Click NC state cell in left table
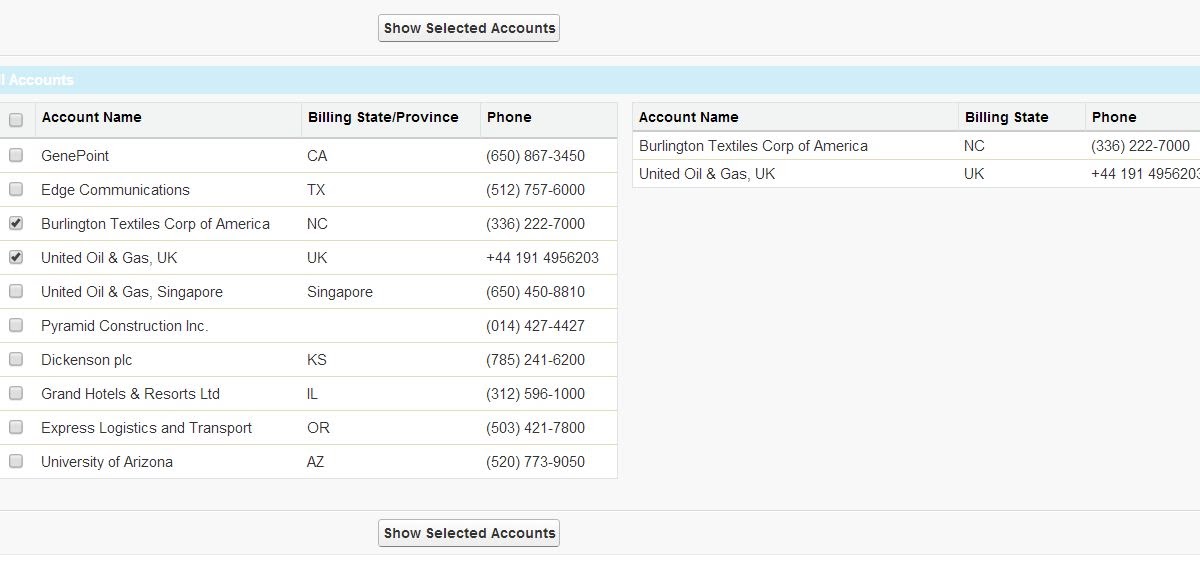The image size is (1200, 575). click(x=317, y=224)
